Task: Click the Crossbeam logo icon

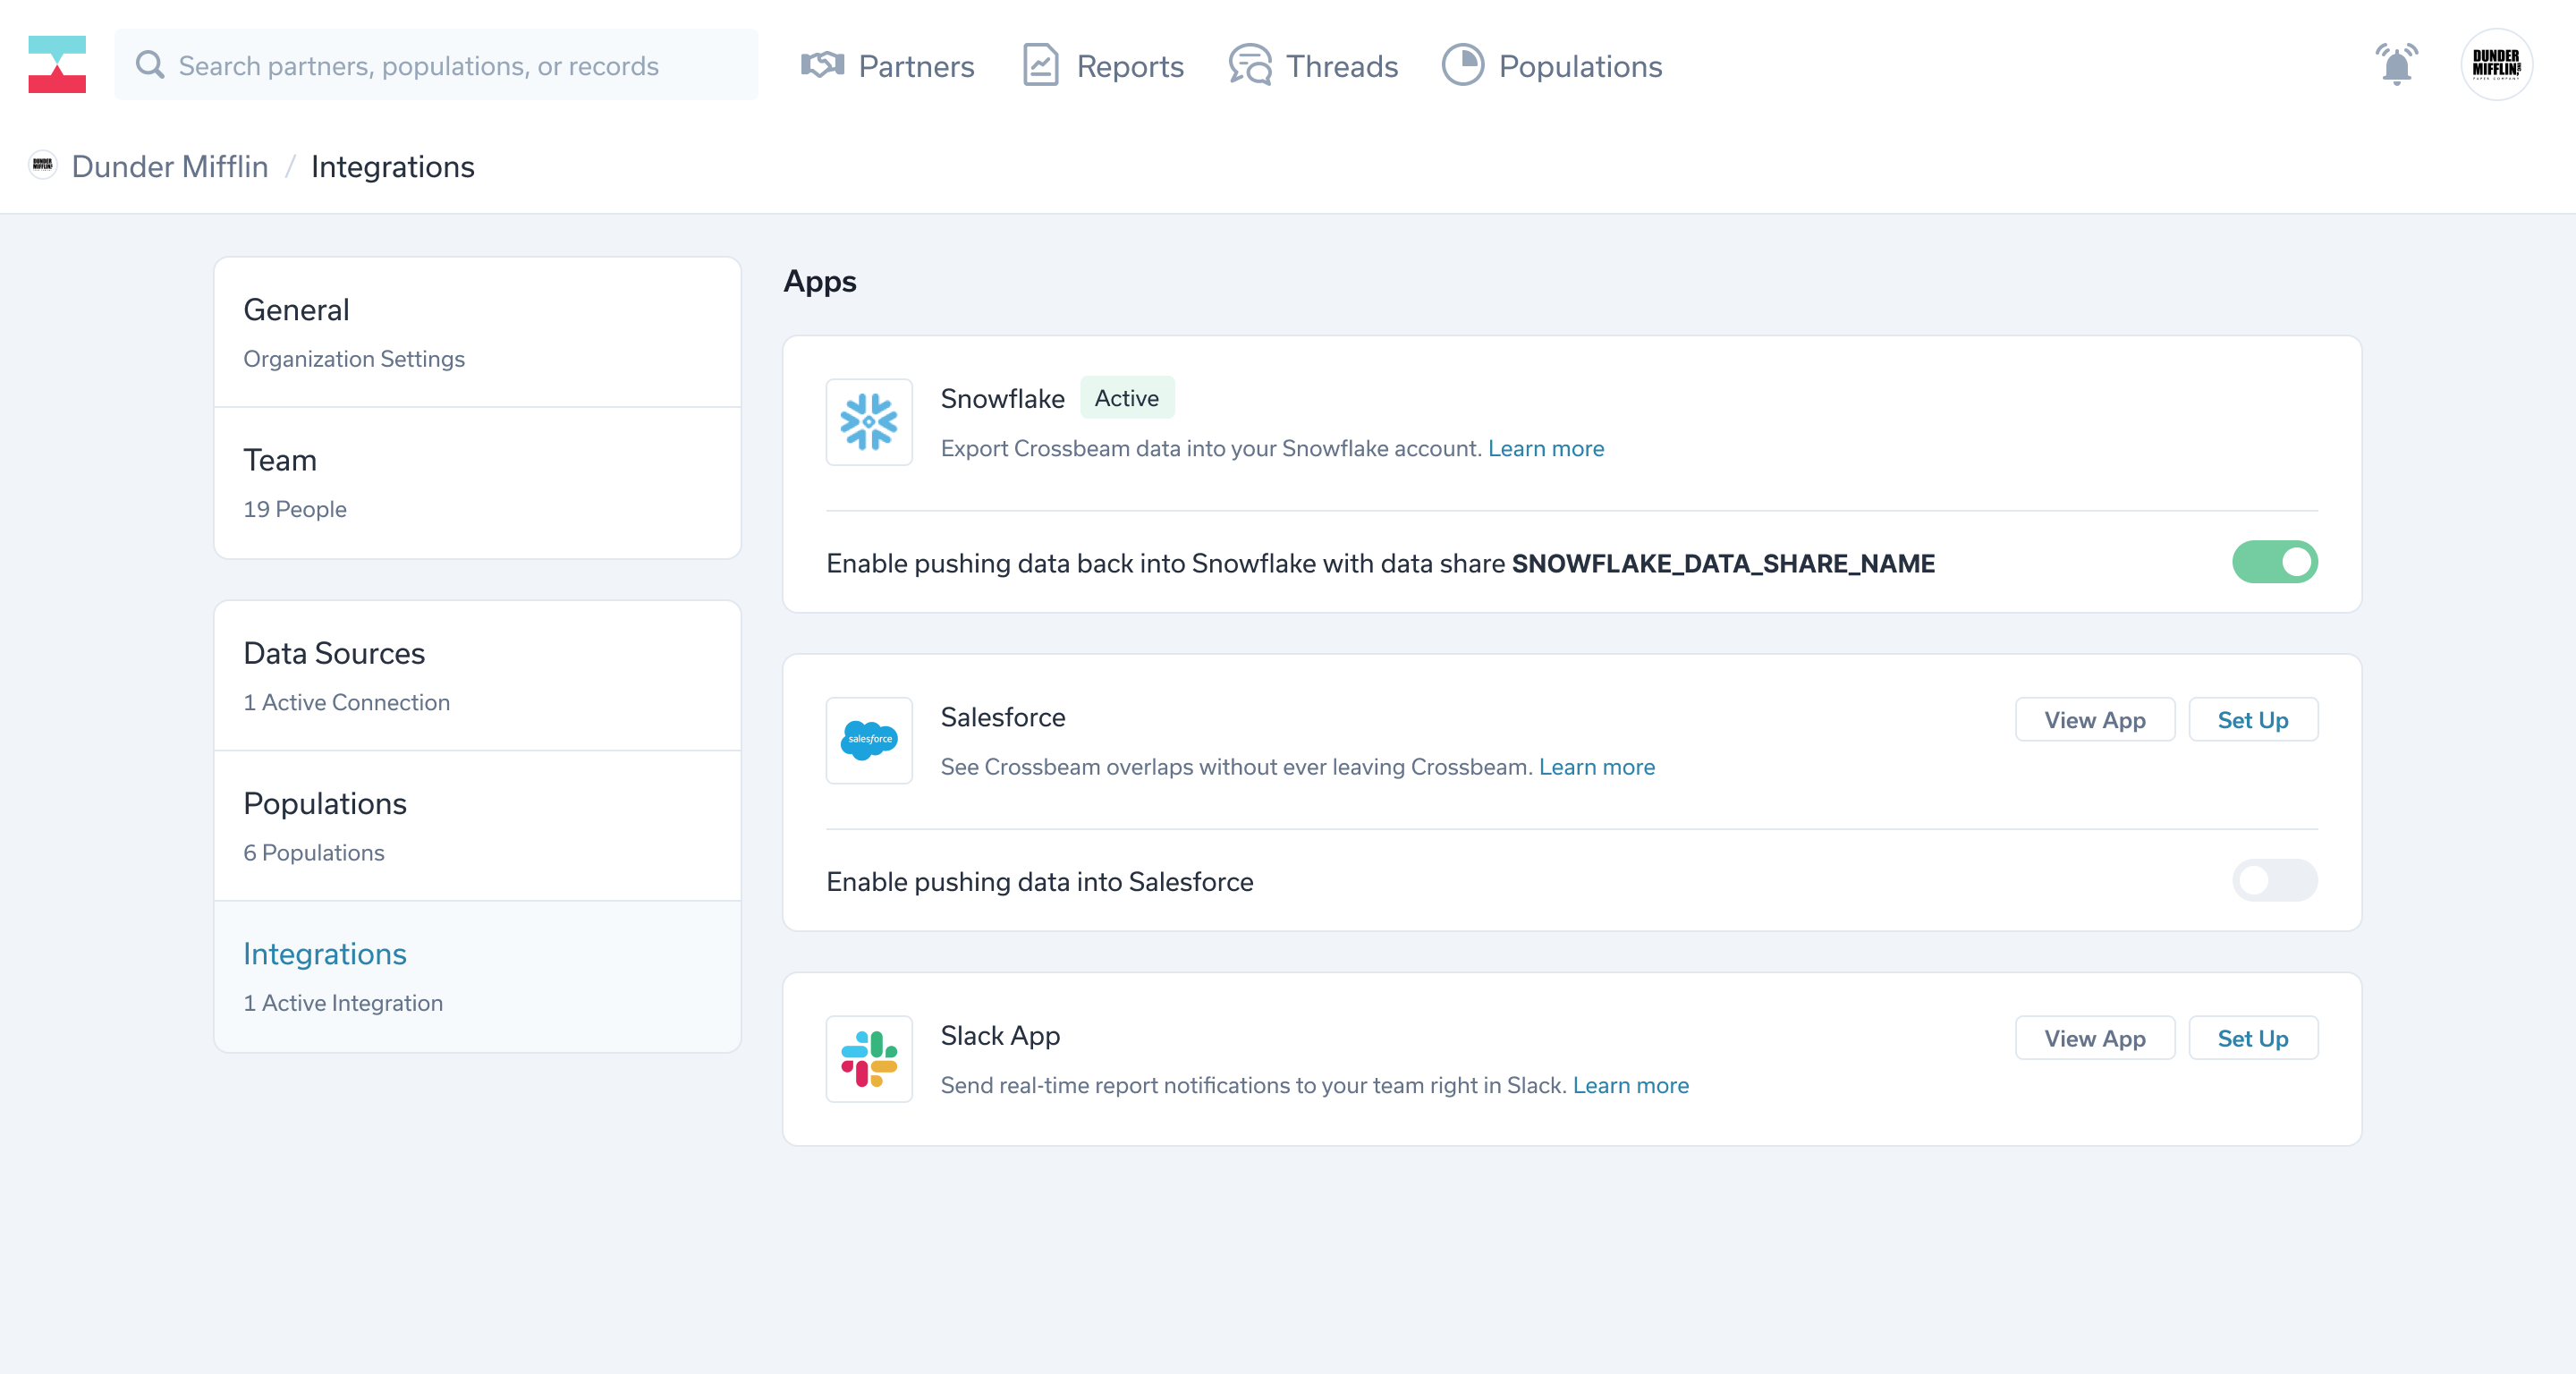Action: point(57,65)
